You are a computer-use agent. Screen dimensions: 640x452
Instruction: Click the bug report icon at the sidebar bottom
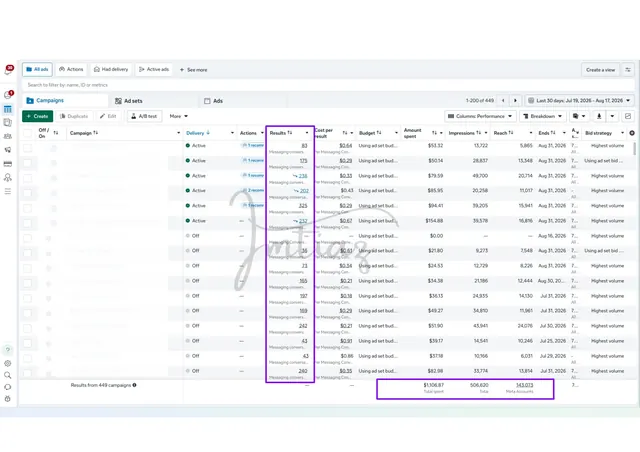pos(8,399)
